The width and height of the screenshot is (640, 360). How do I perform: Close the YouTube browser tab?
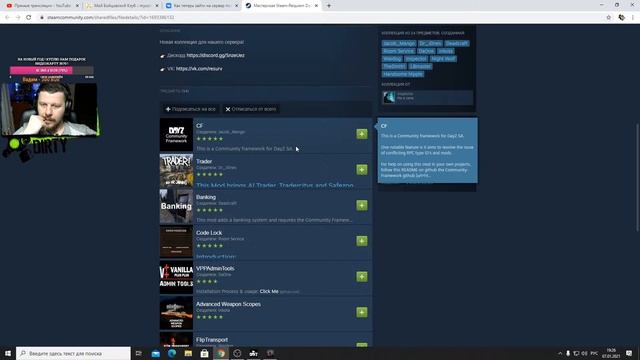[77, 6]
